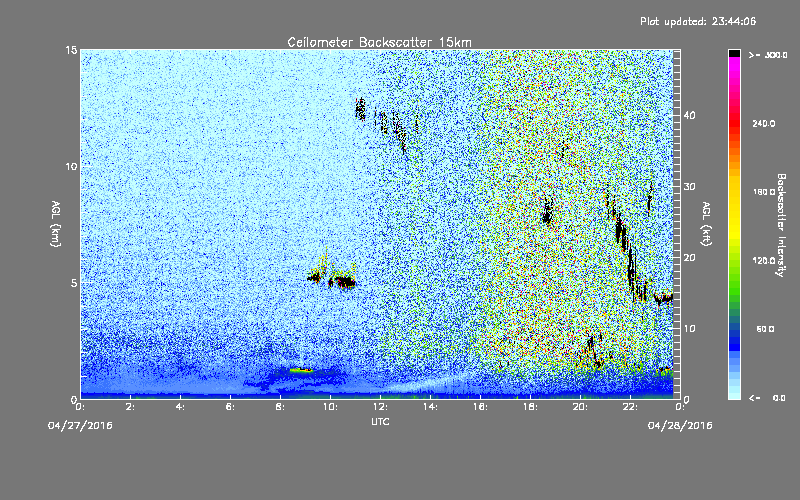Click the '14:' hour tick label
Screen dimensions: 800x500
(x=430, y=407)
